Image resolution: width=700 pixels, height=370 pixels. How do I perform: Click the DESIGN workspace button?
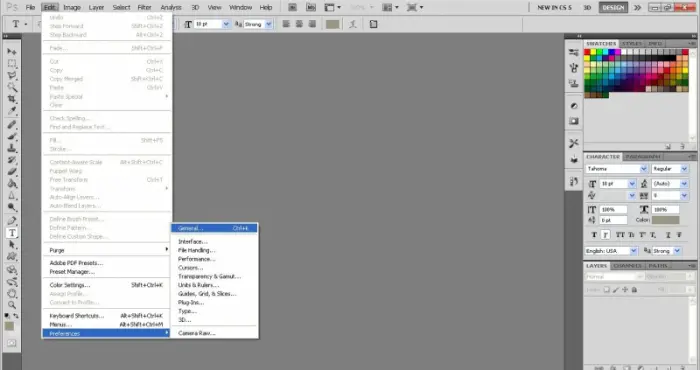(613, 8)
